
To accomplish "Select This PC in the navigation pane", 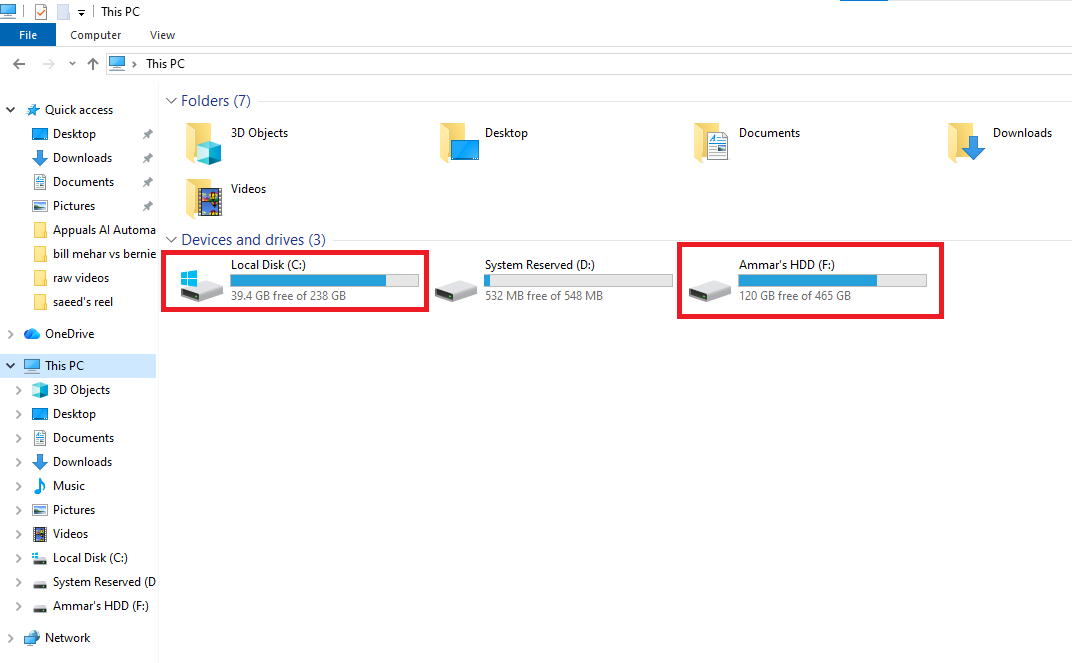I will (x=64, y=366).
